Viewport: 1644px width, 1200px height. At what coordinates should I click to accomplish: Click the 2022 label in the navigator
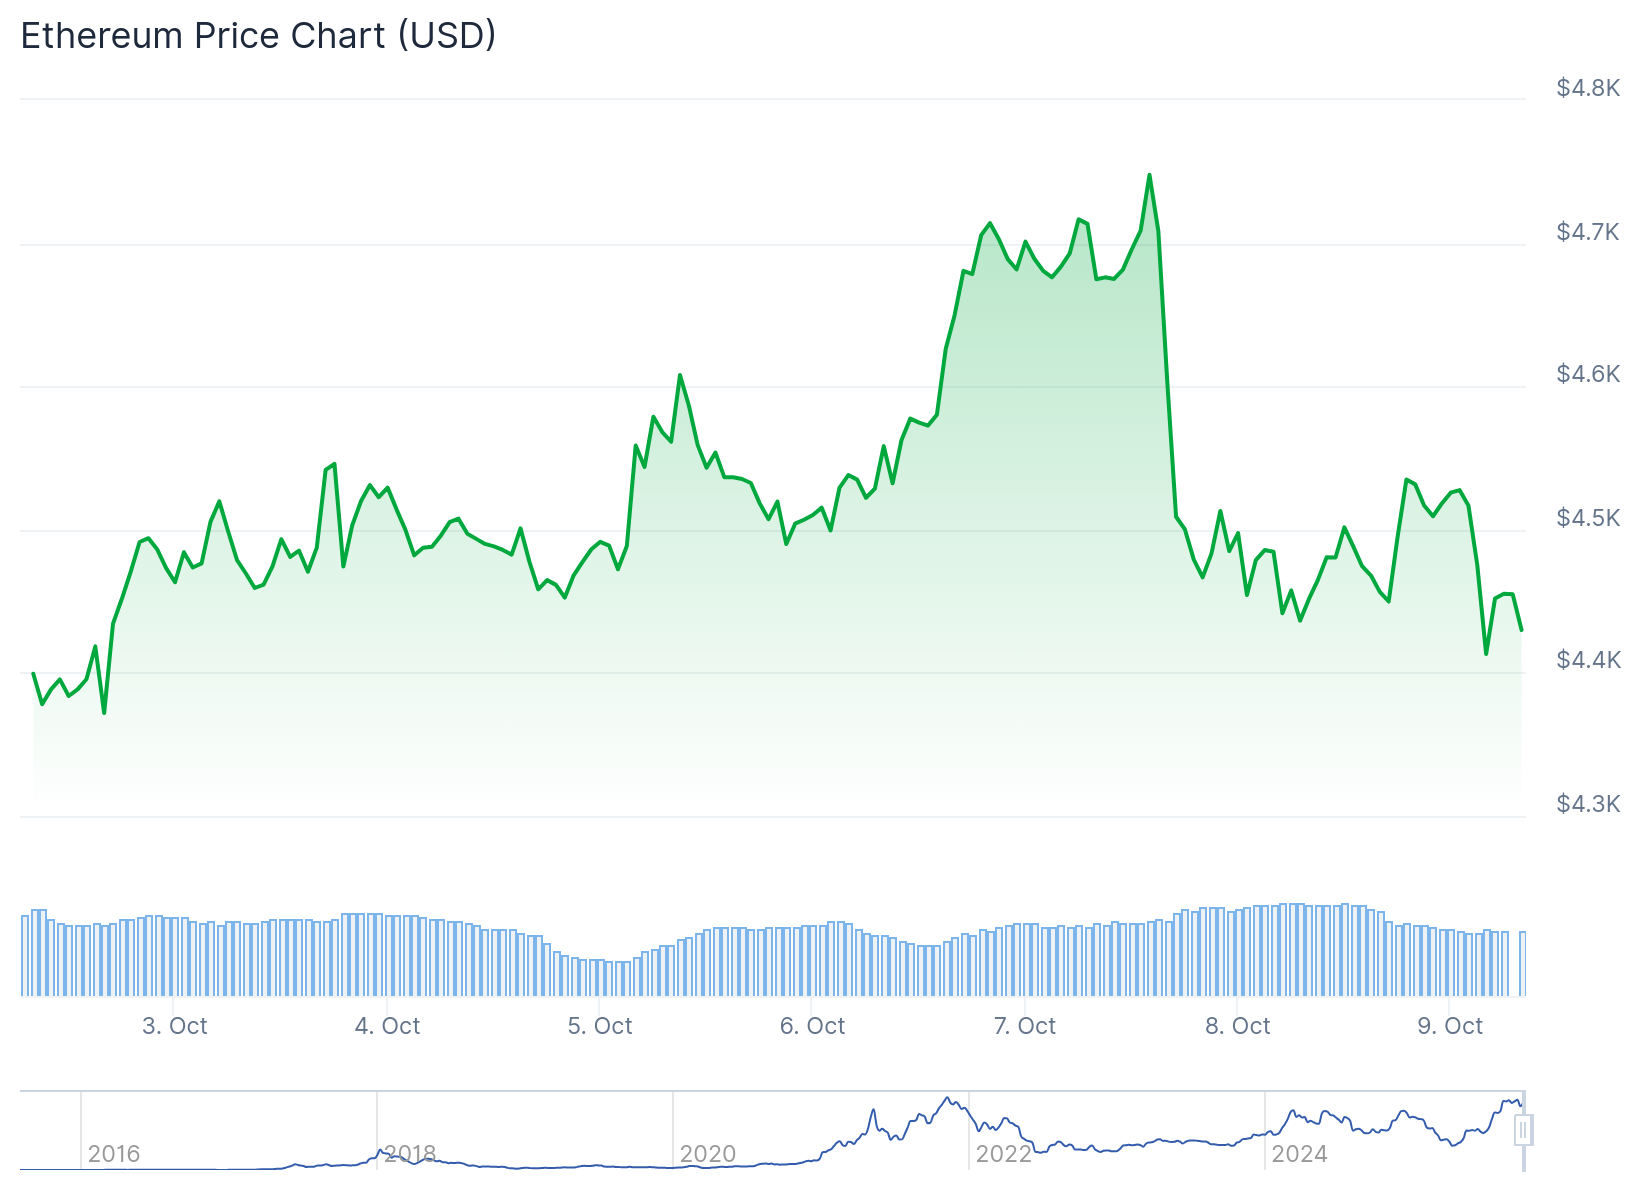tap(1003, 1154)
